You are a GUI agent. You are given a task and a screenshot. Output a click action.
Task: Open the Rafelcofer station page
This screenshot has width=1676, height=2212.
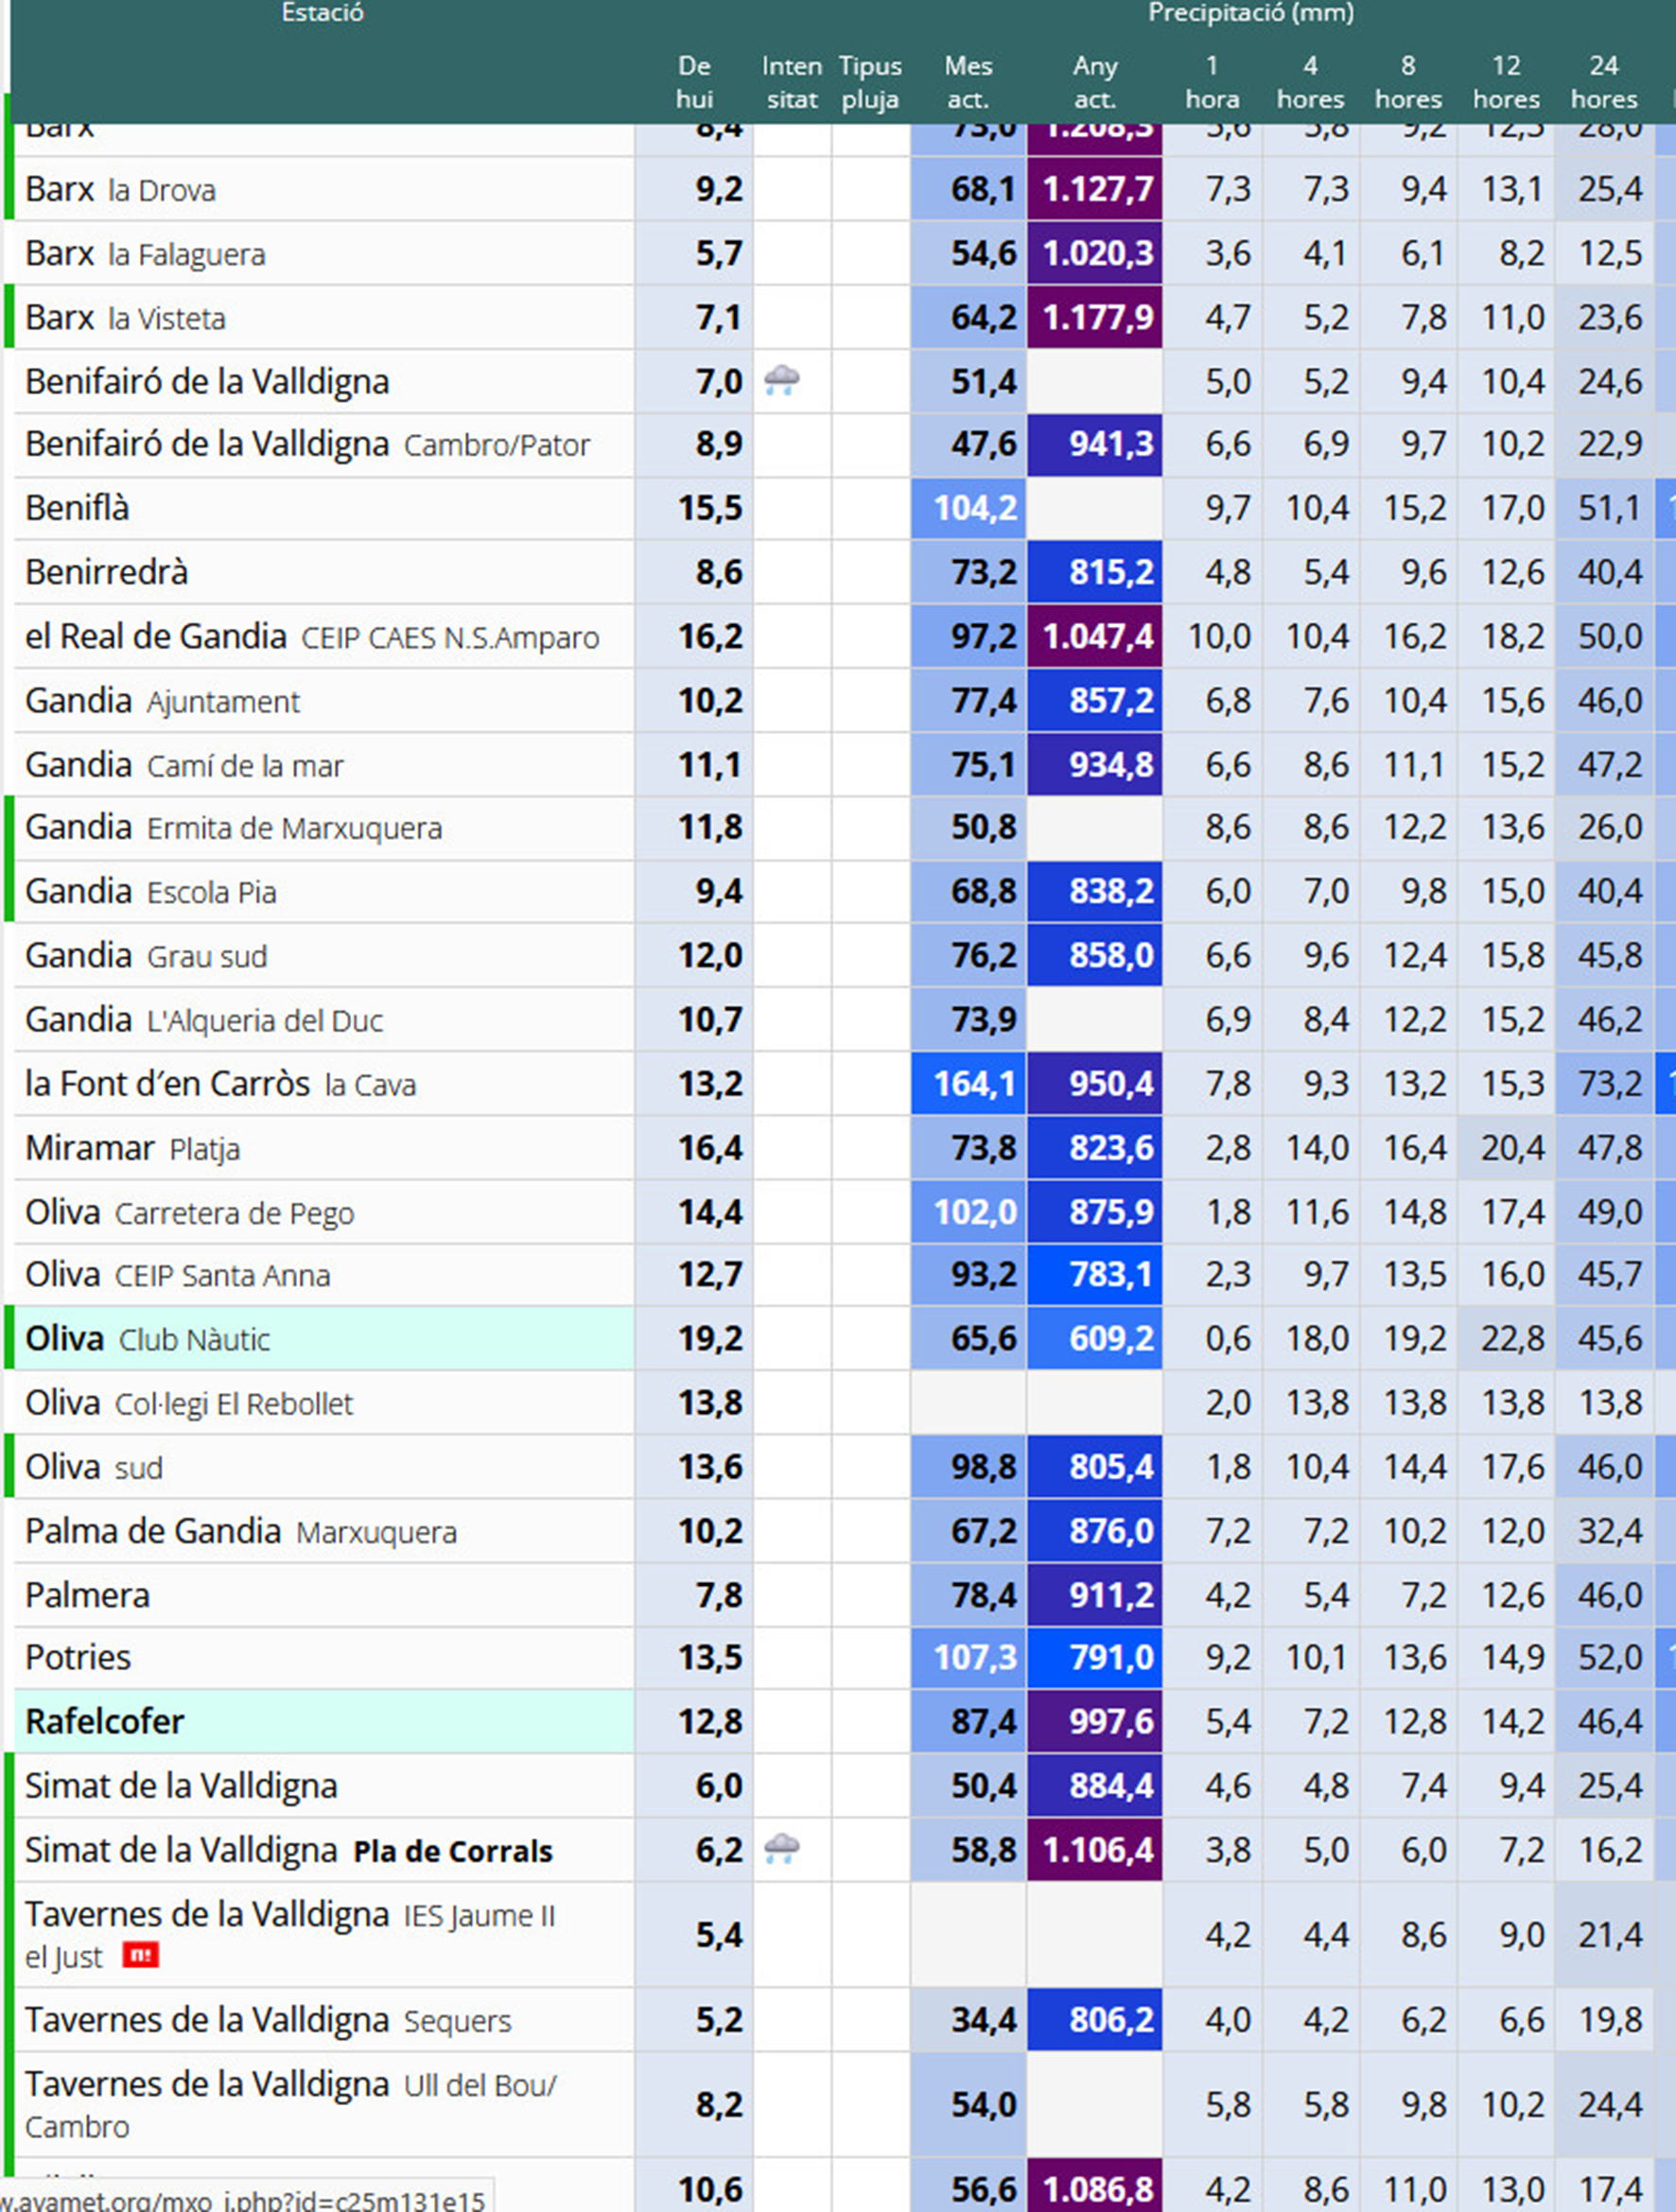pos(105,1721)
